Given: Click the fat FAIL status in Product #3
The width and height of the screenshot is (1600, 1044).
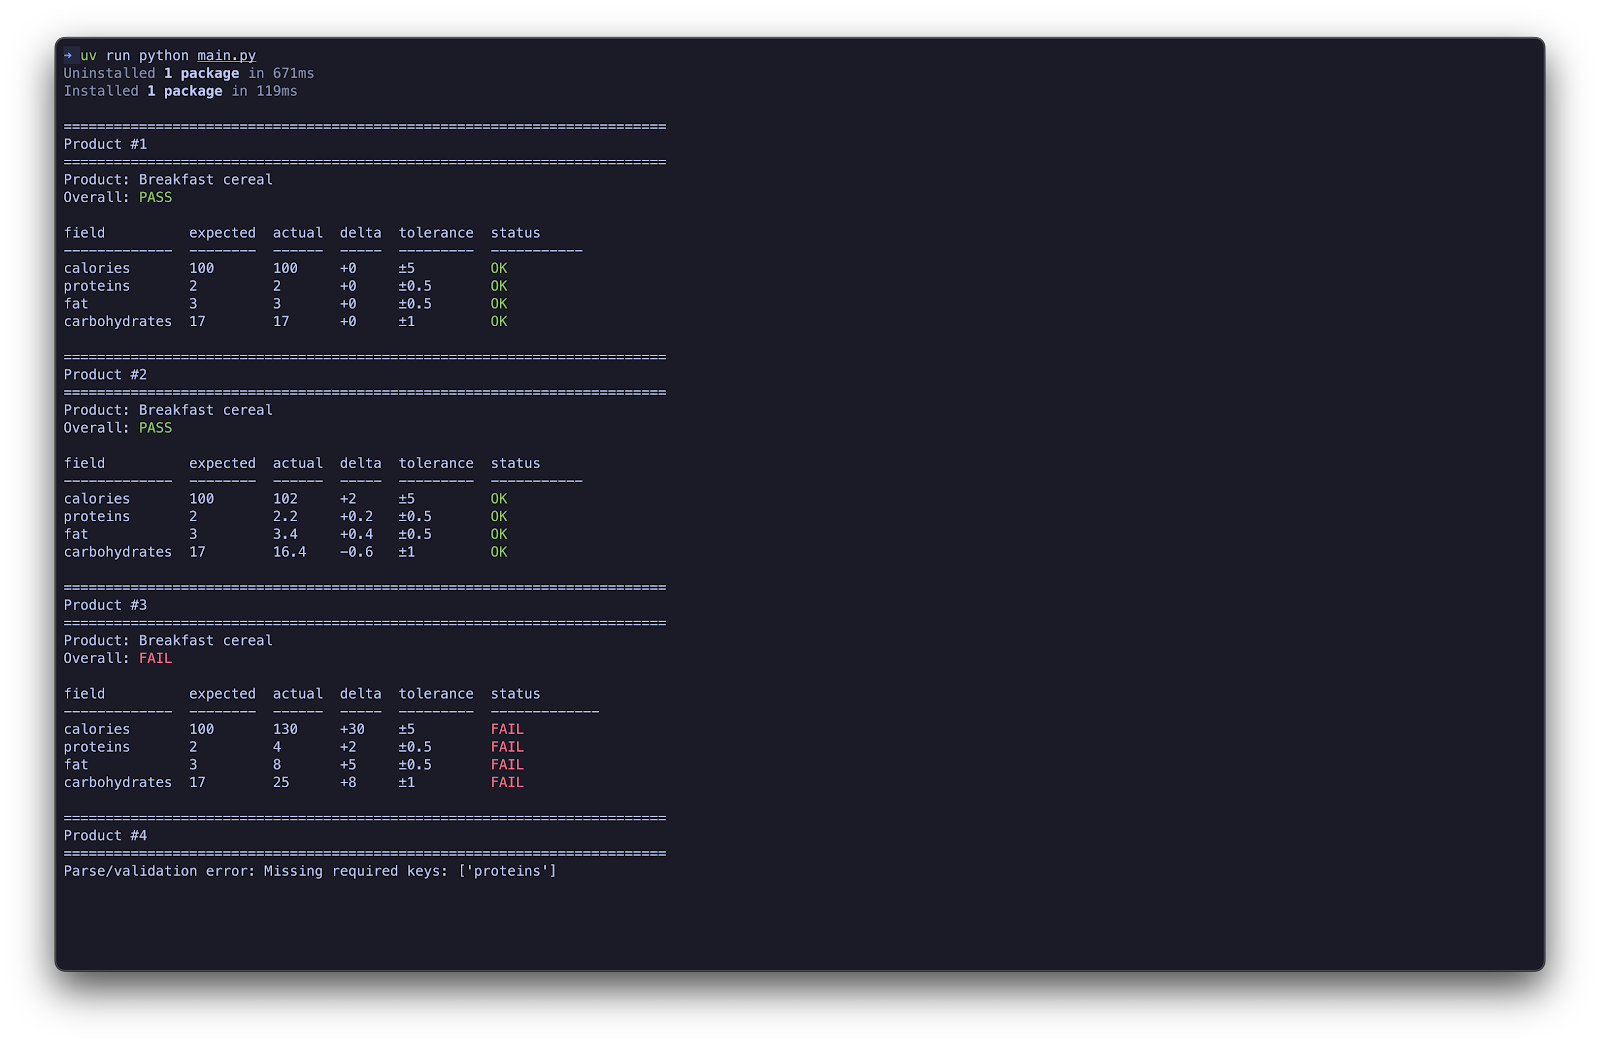Looking at the screenshot, I should [507, 766].
